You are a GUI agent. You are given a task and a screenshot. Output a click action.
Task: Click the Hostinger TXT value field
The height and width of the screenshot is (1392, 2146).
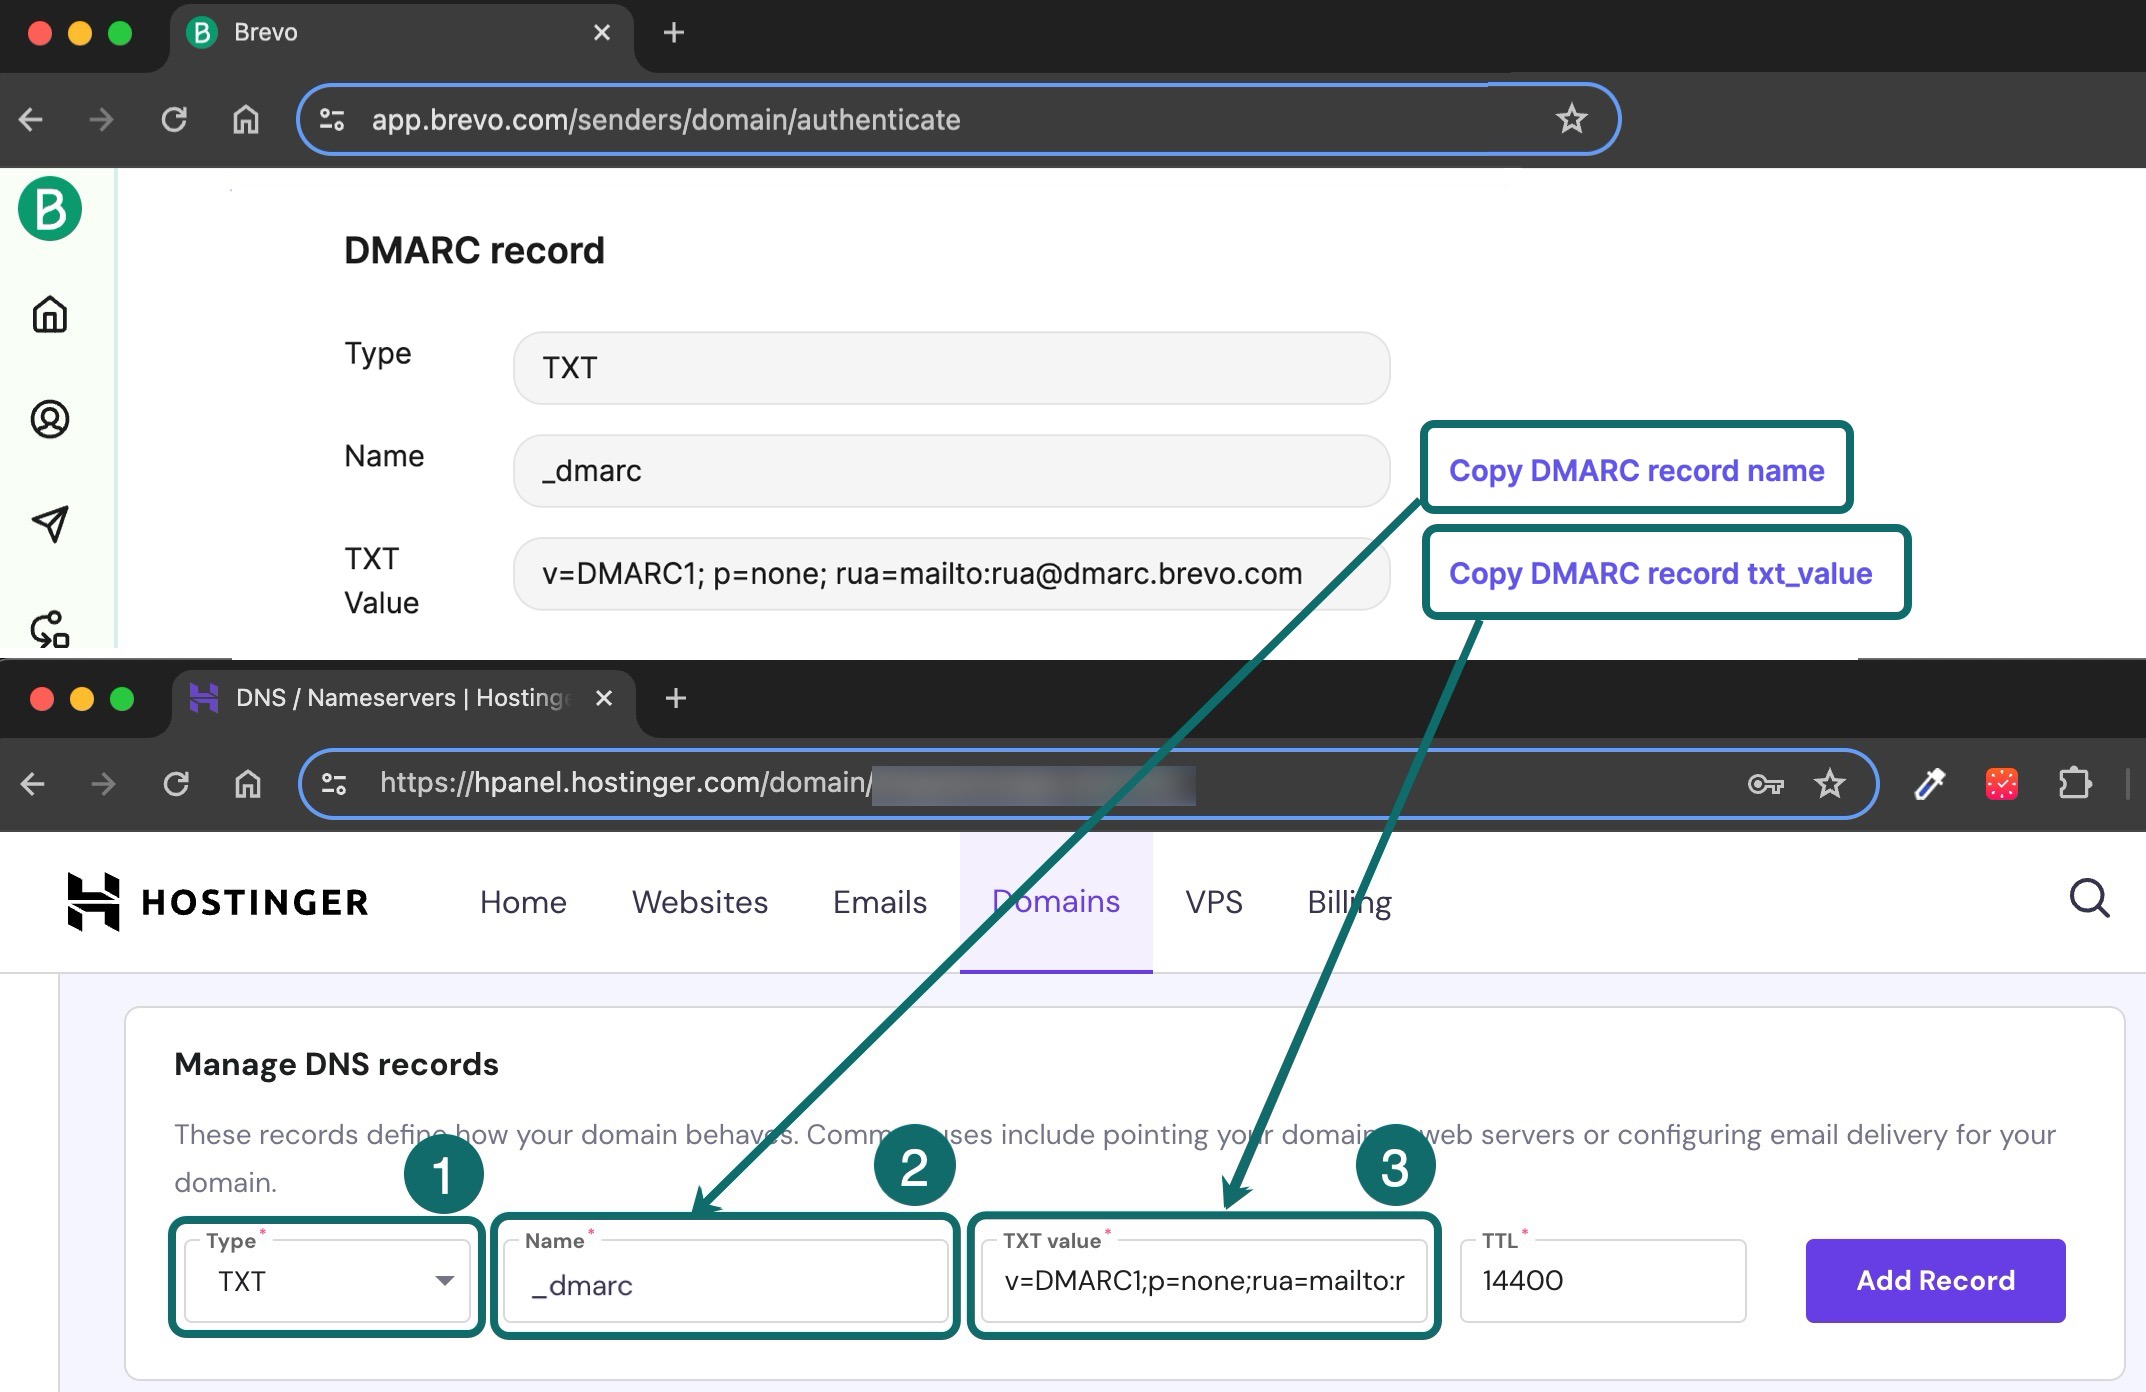point(1204,1281)
